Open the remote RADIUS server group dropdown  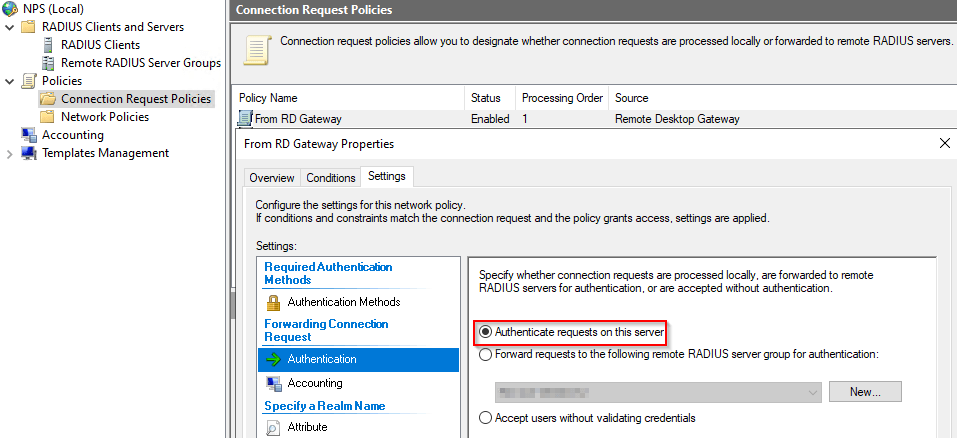coord(813,392)
